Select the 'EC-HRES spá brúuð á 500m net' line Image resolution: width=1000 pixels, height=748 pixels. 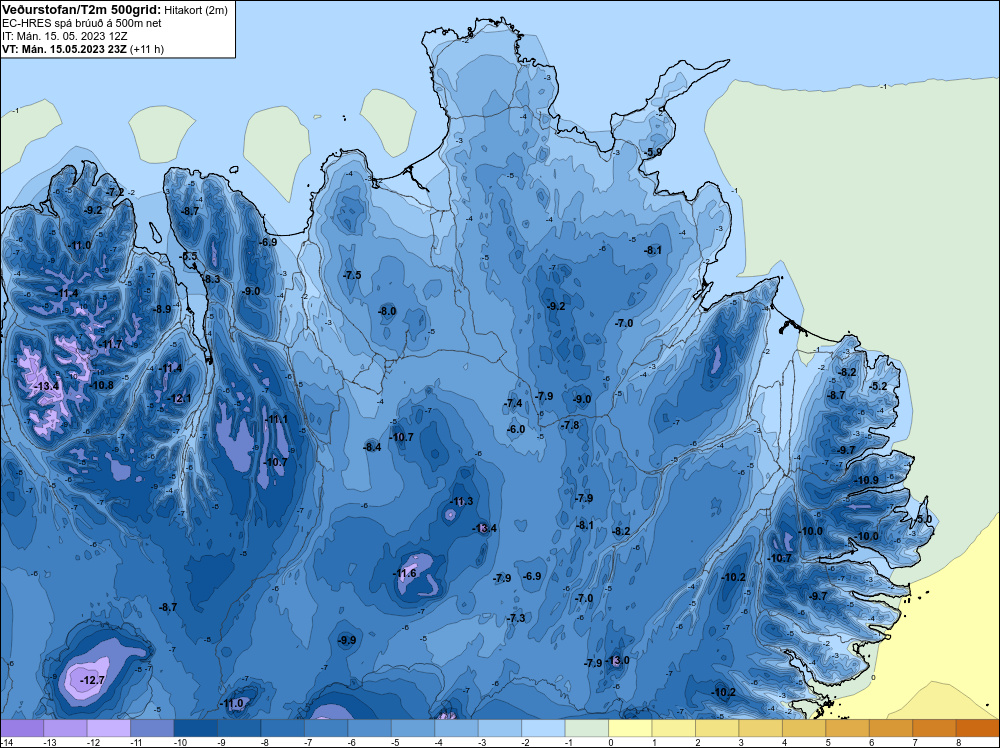(82, 23)
